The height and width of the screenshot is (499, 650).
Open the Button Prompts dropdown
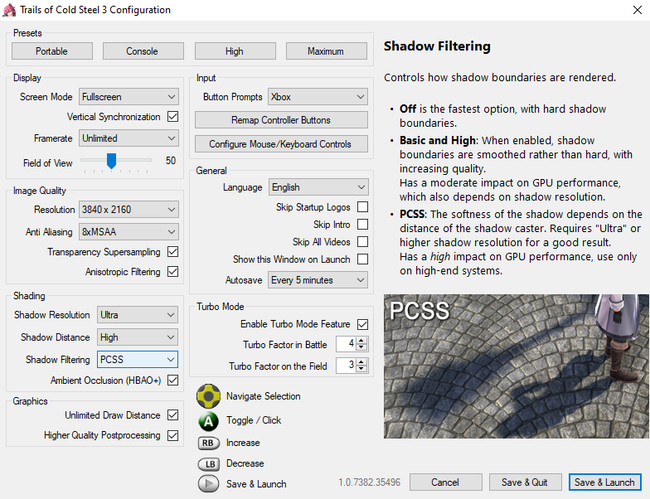318,97
